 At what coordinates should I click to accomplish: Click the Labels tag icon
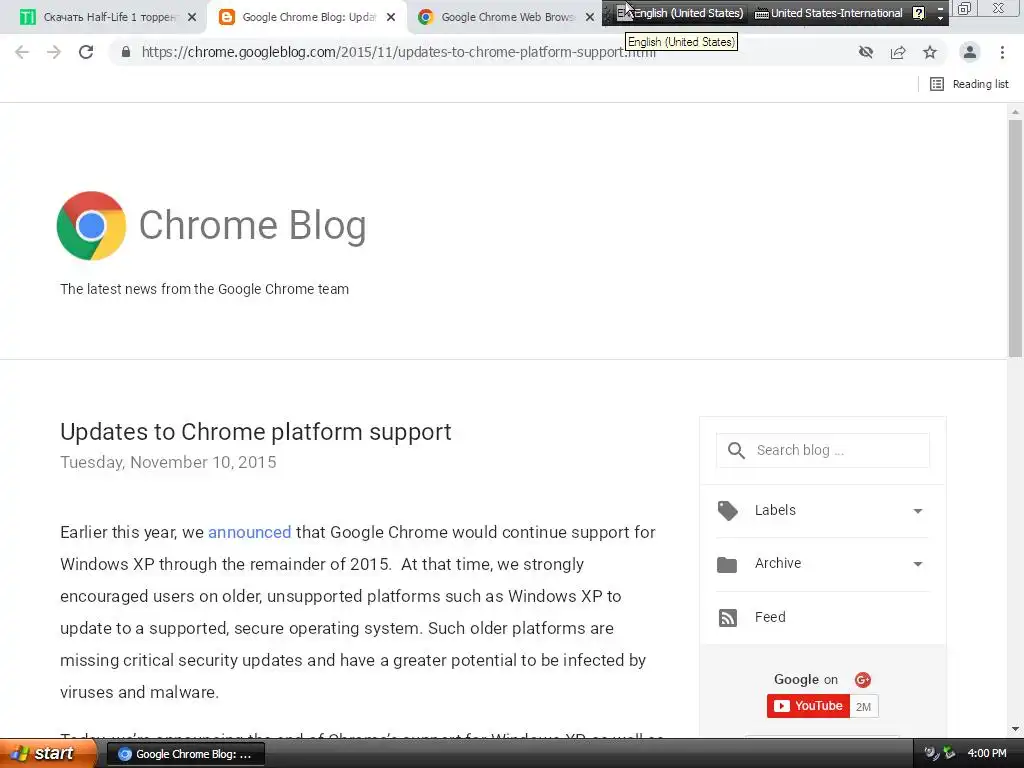(x=728, y=511)
